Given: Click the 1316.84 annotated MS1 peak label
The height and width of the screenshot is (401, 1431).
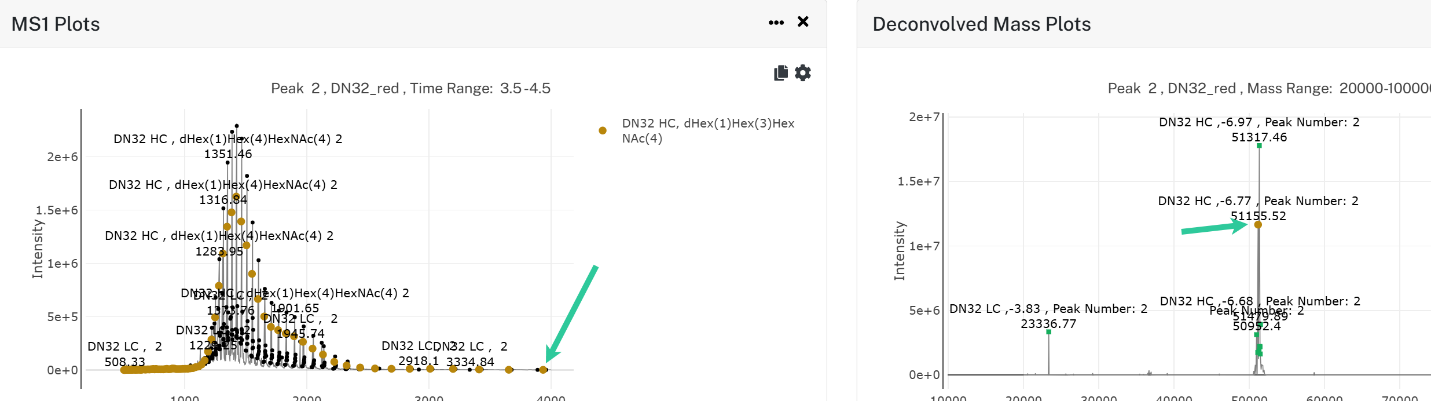Looking at the screenshot, I should point(224,200).
